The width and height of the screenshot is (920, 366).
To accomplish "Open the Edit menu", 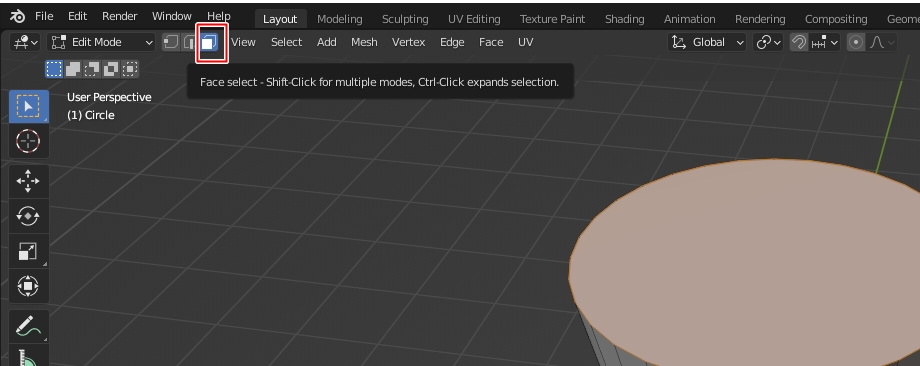I will [x=77, y=16].
